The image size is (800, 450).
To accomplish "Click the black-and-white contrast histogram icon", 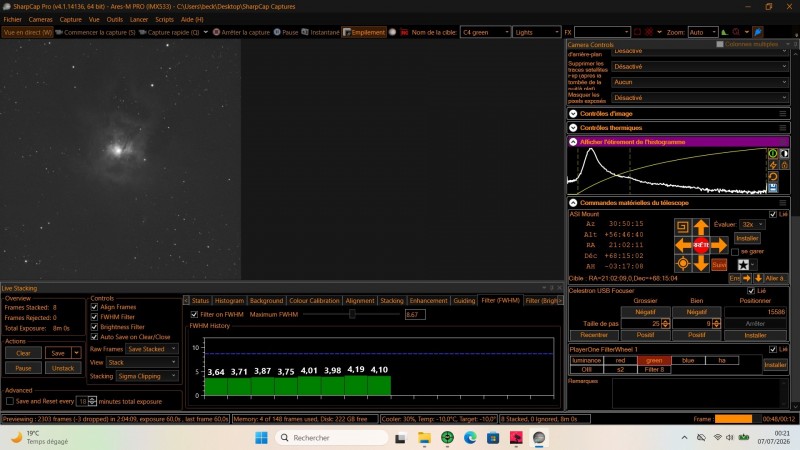I will (x=784, y=153).
